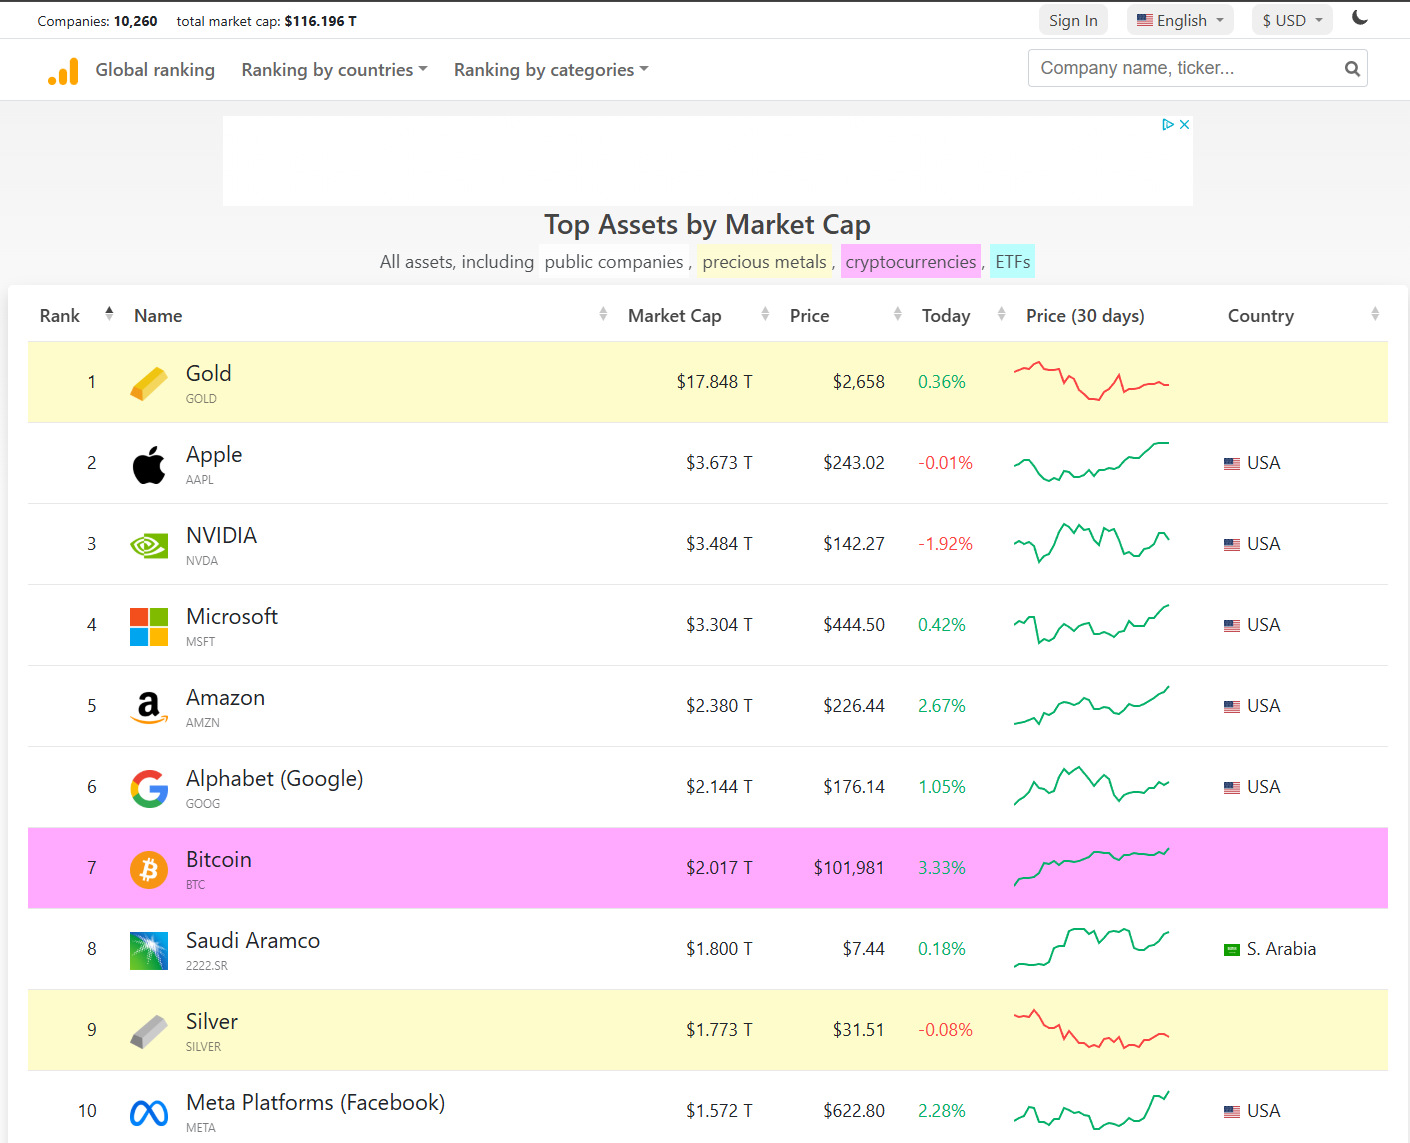Screen dimensions: 1410x1143
Task: Click NVIDIA's 30-day price chart
Action: click(x=1091, y=544)
